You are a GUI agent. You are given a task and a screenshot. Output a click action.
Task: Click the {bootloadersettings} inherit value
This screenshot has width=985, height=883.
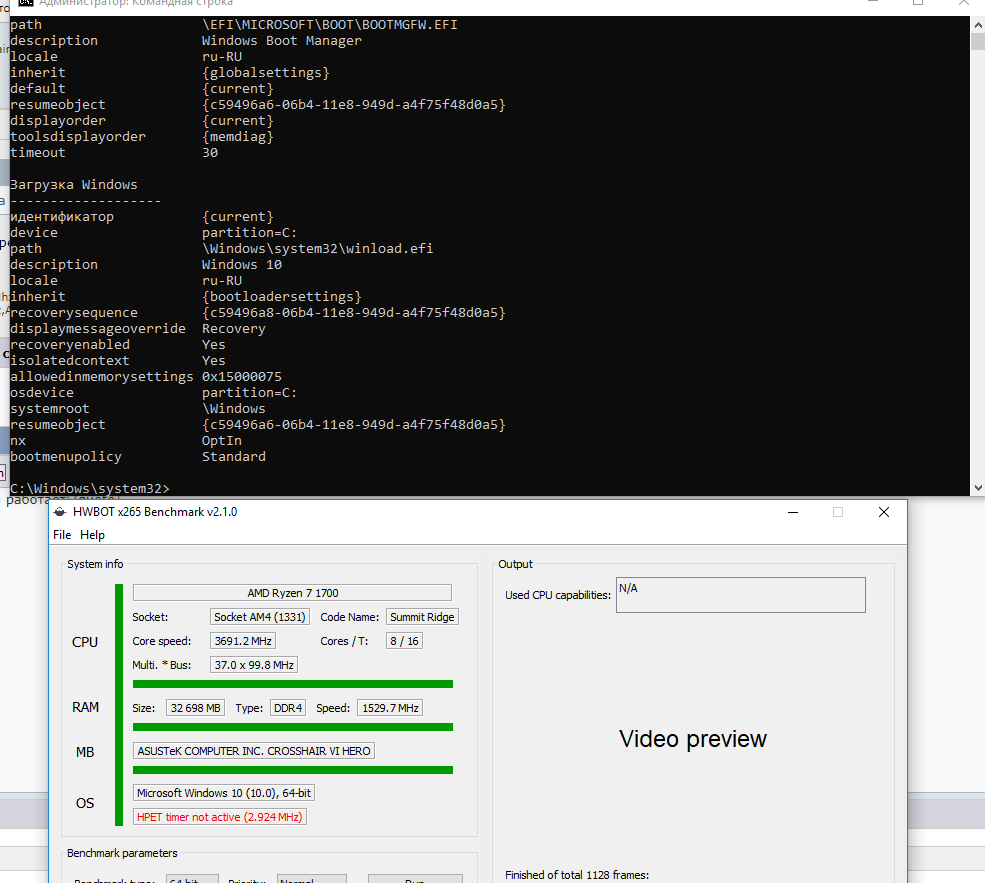[281, 296]
